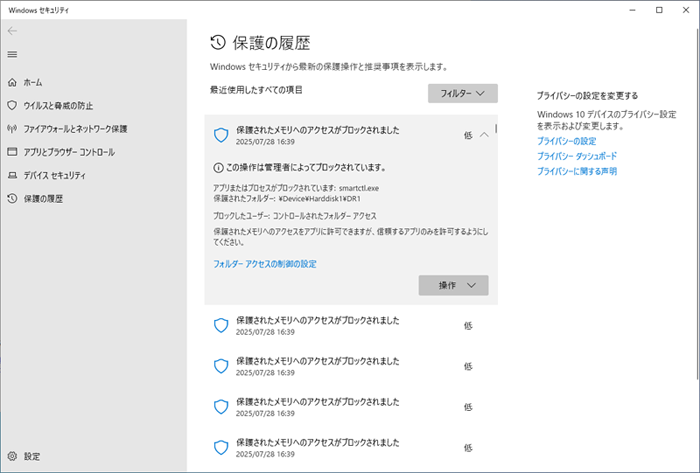The image size is (700, 473).
Task: Click the history icon beside 保護の履歴 heading
Action: click(218, 42)
